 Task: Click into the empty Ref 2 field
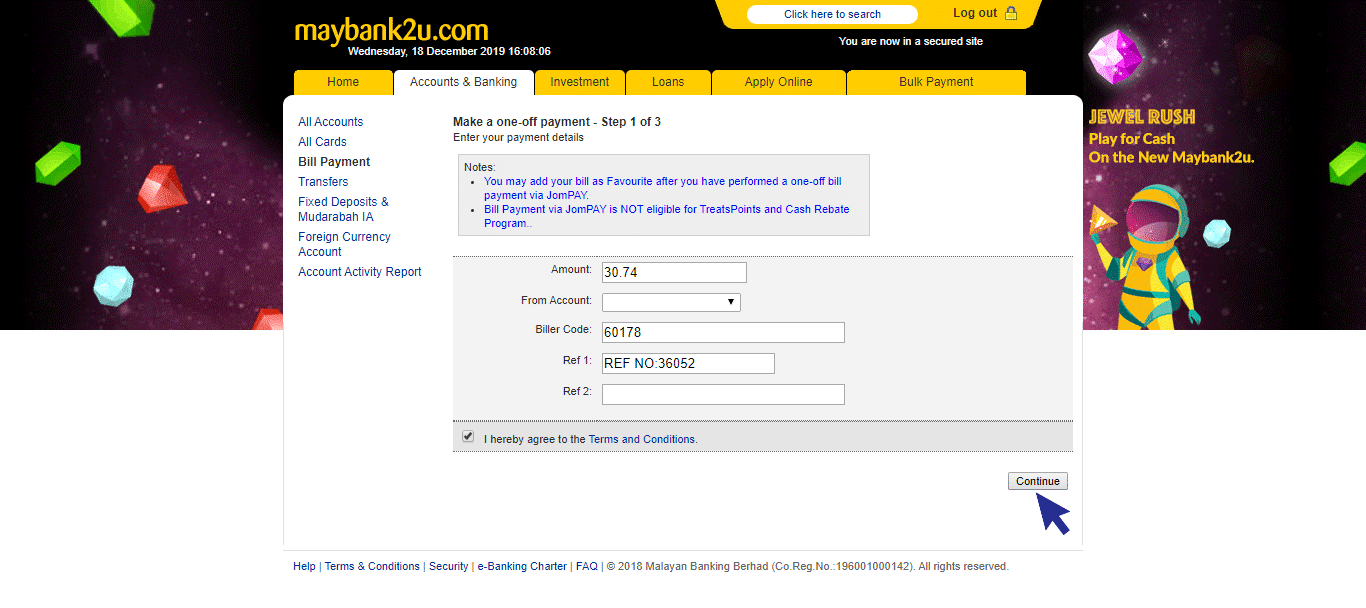723,395
